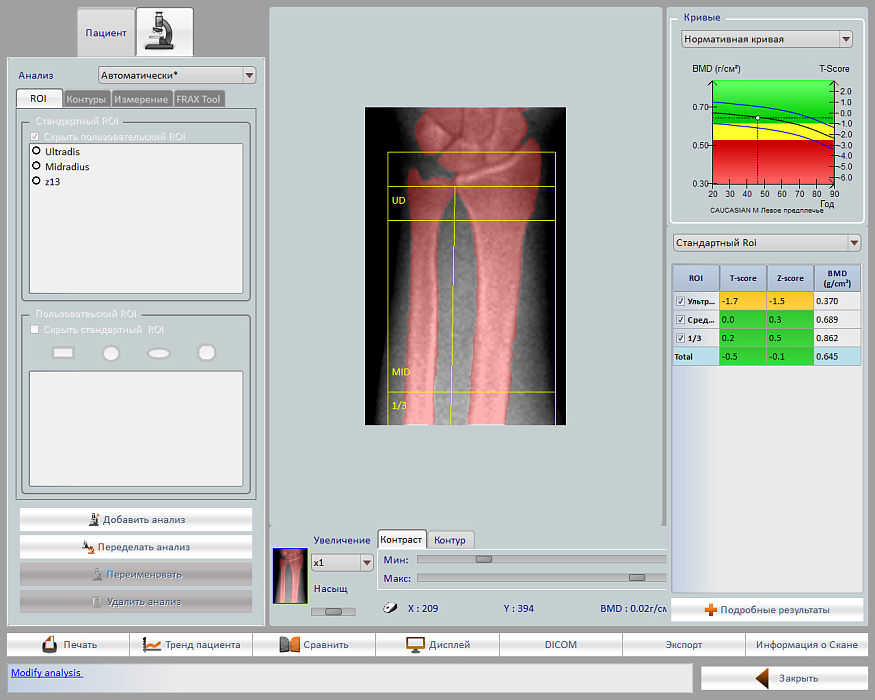Click Compare (Сравнить) book icon button

click(289, 645)
